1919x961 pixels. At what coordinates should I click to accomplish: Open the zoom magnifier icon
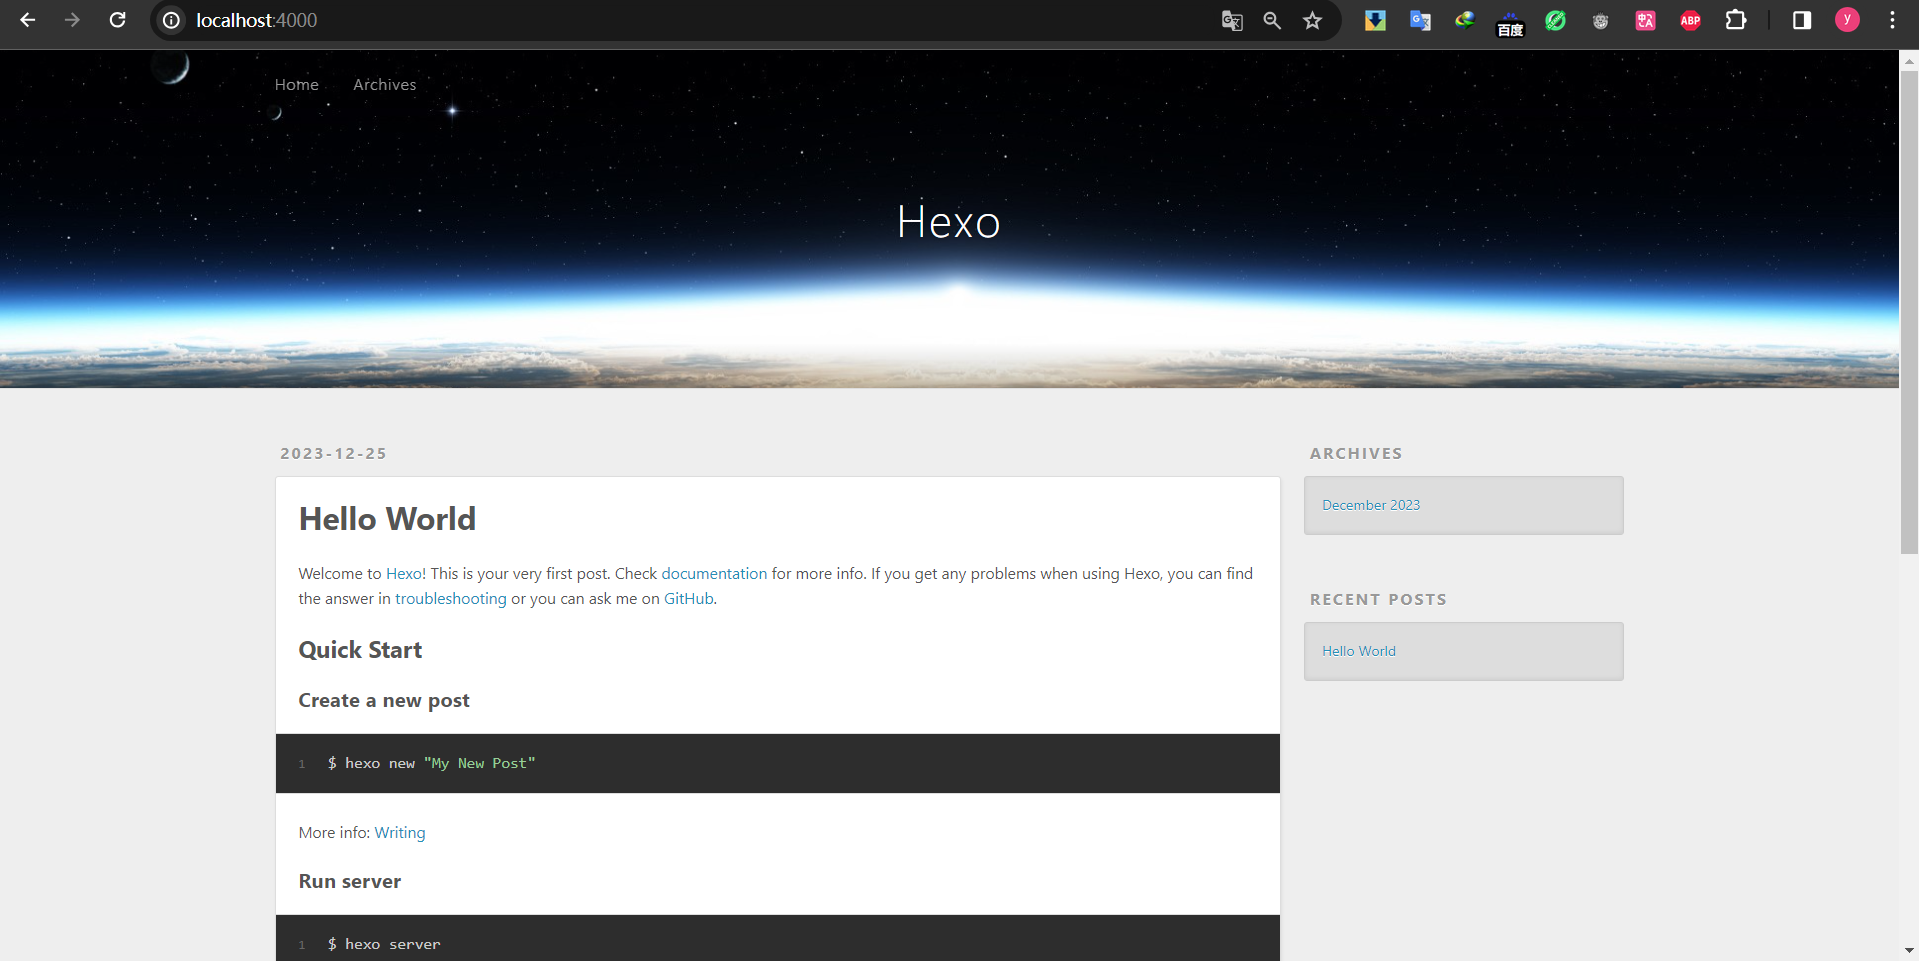tap(1272, 20)
